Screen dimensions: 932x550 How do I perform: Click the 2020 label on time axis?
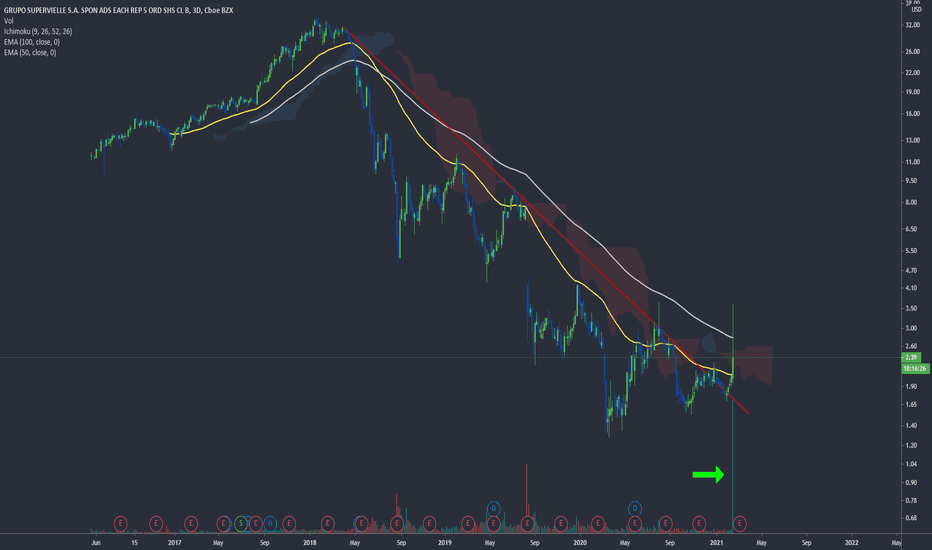click(580, 542)
